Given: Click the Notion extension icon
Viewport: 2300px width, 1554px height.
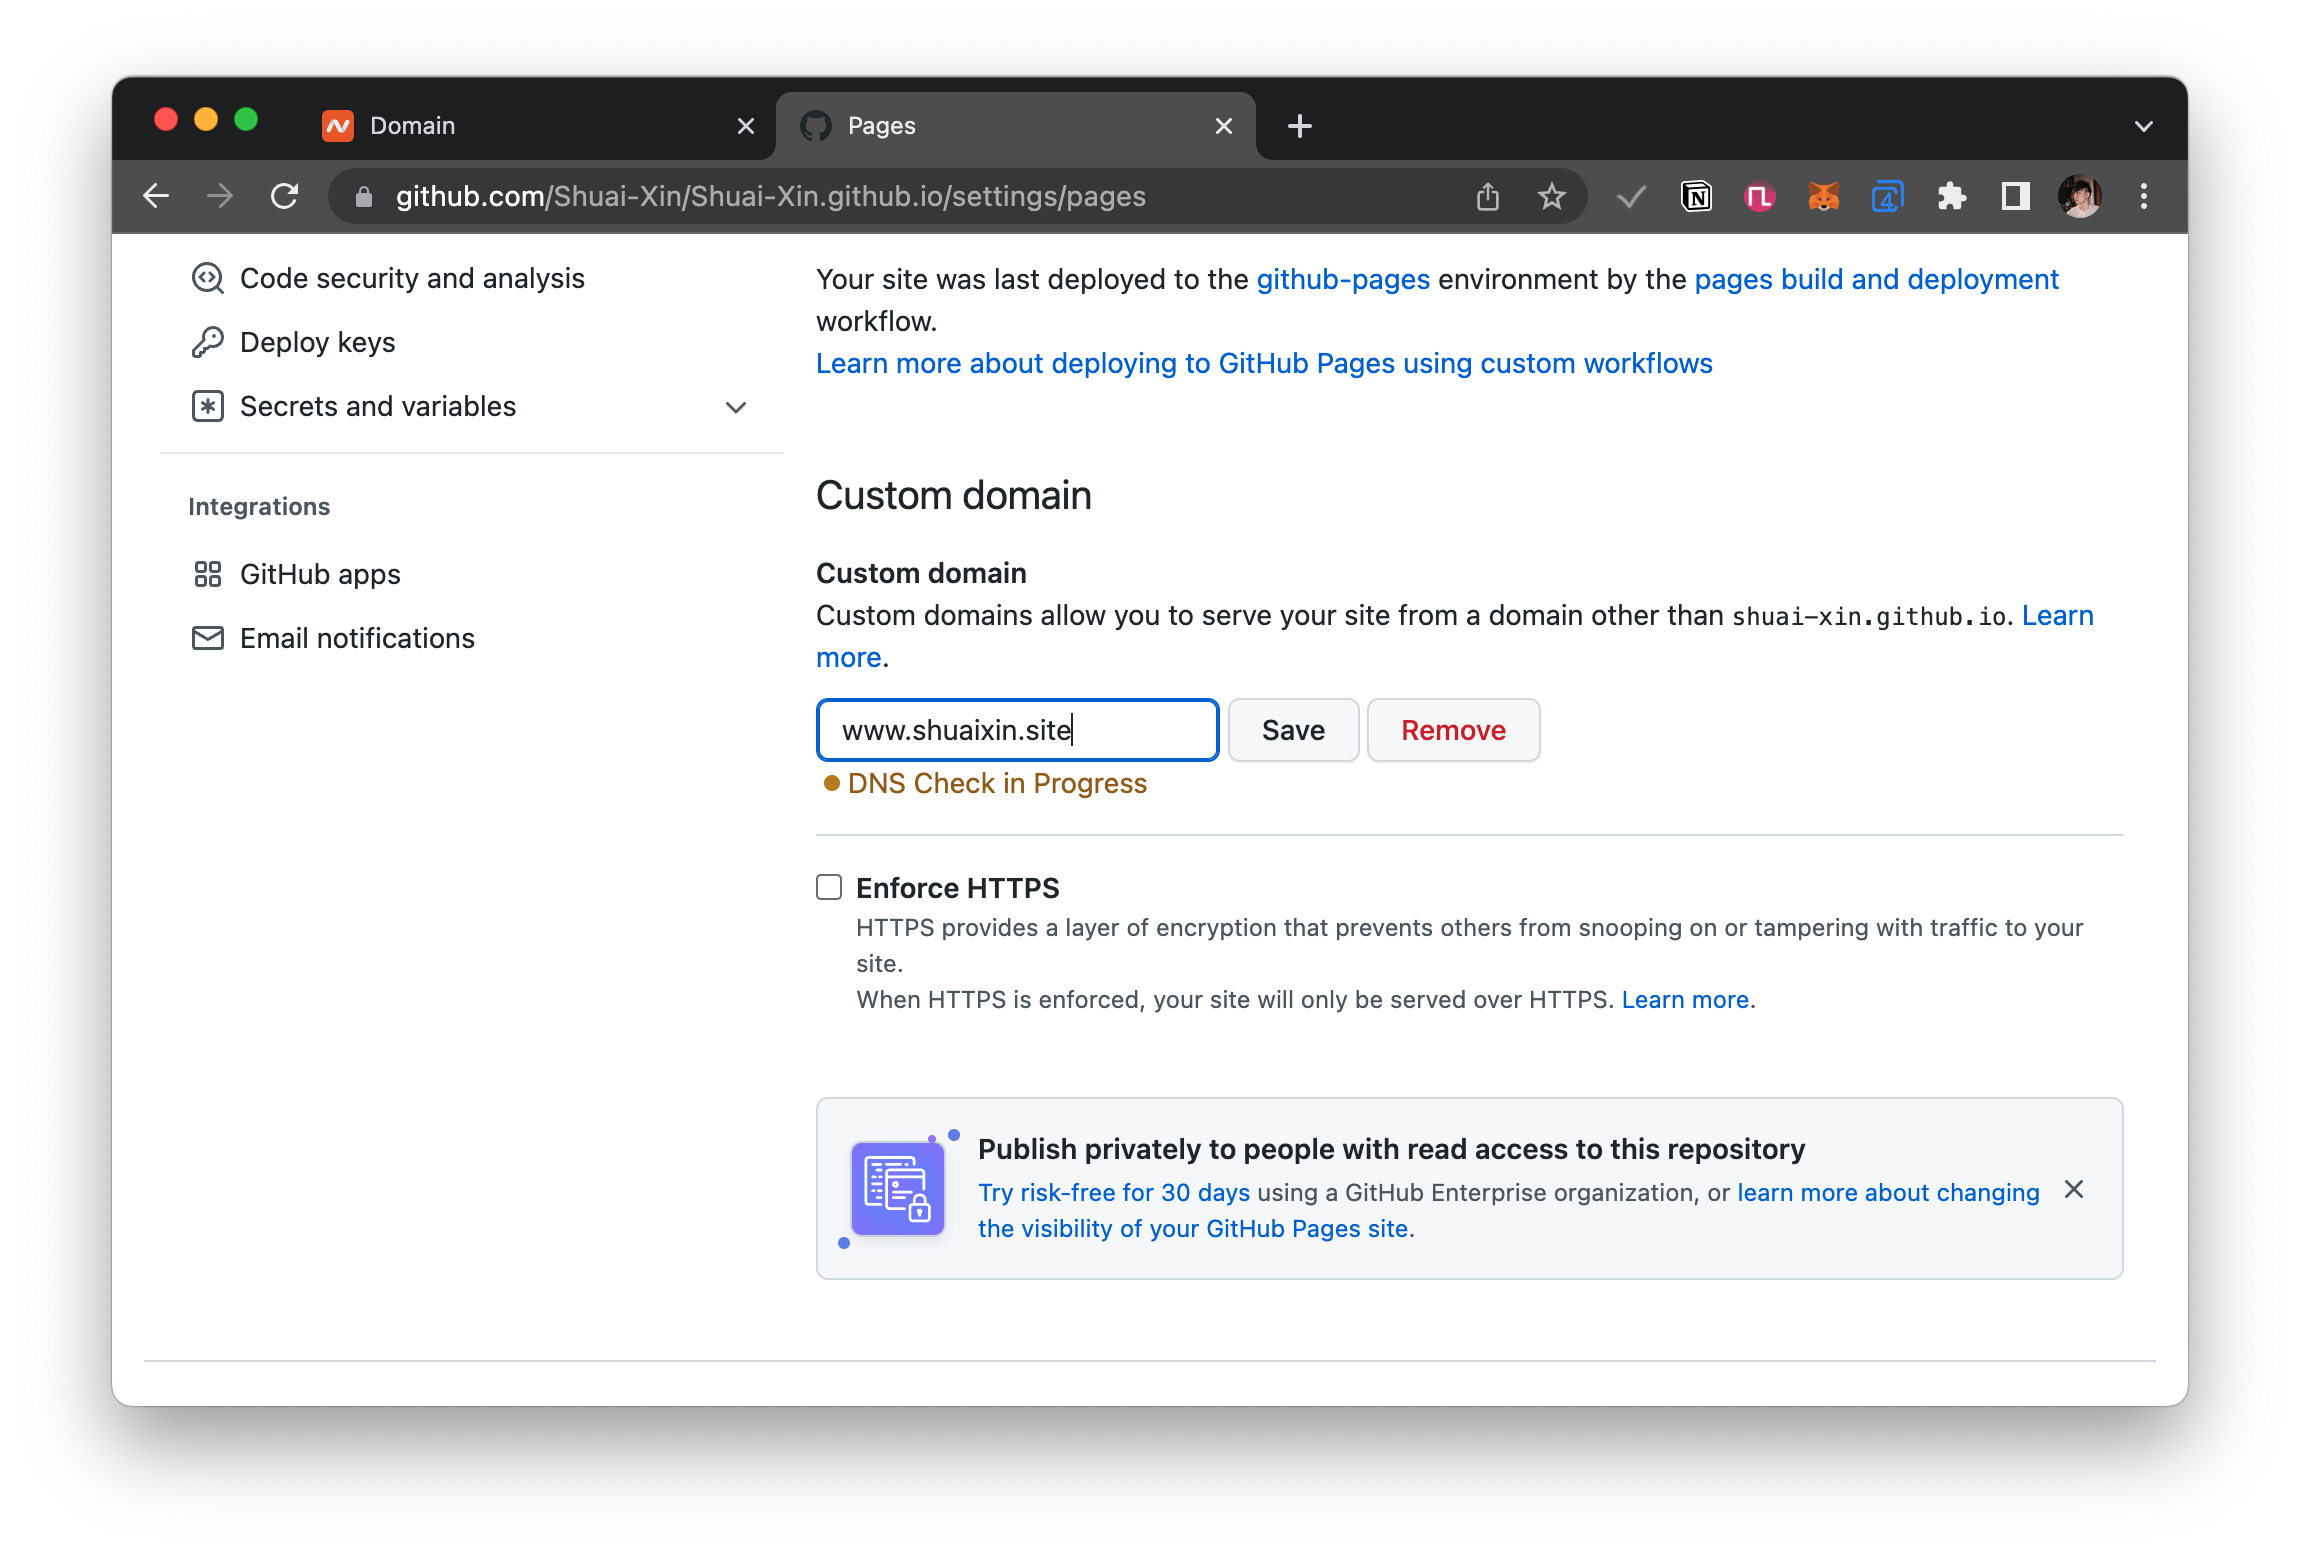Looking at the screenshot, I should (1696, 194).
